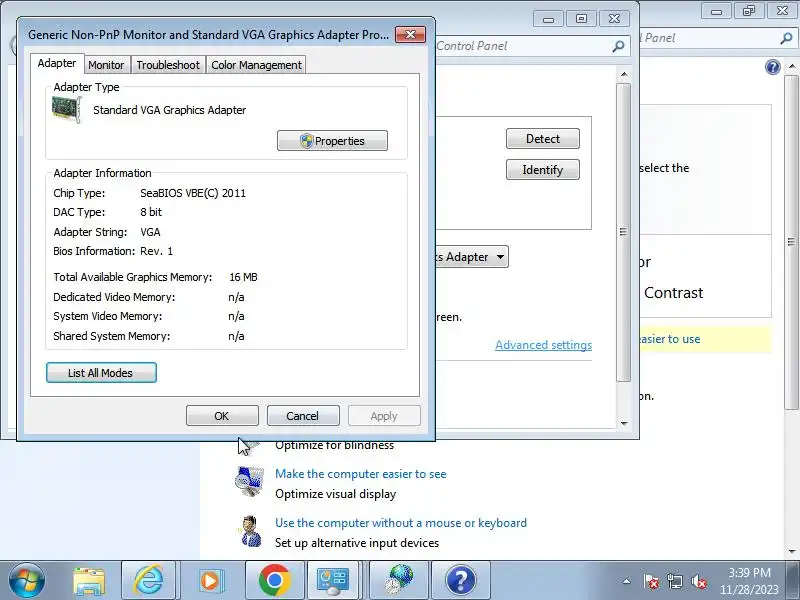Open the Help question mark taskbar icon
The width and height of the screenshot is (800, 600).
click(460, 580)
